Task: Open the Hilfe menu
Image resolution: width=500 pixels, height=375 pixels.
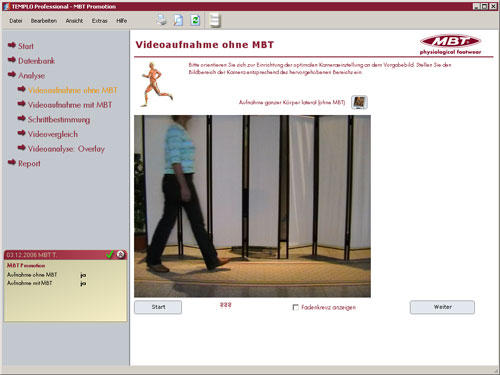Action: pyautogui.click(x=122, y=21)
